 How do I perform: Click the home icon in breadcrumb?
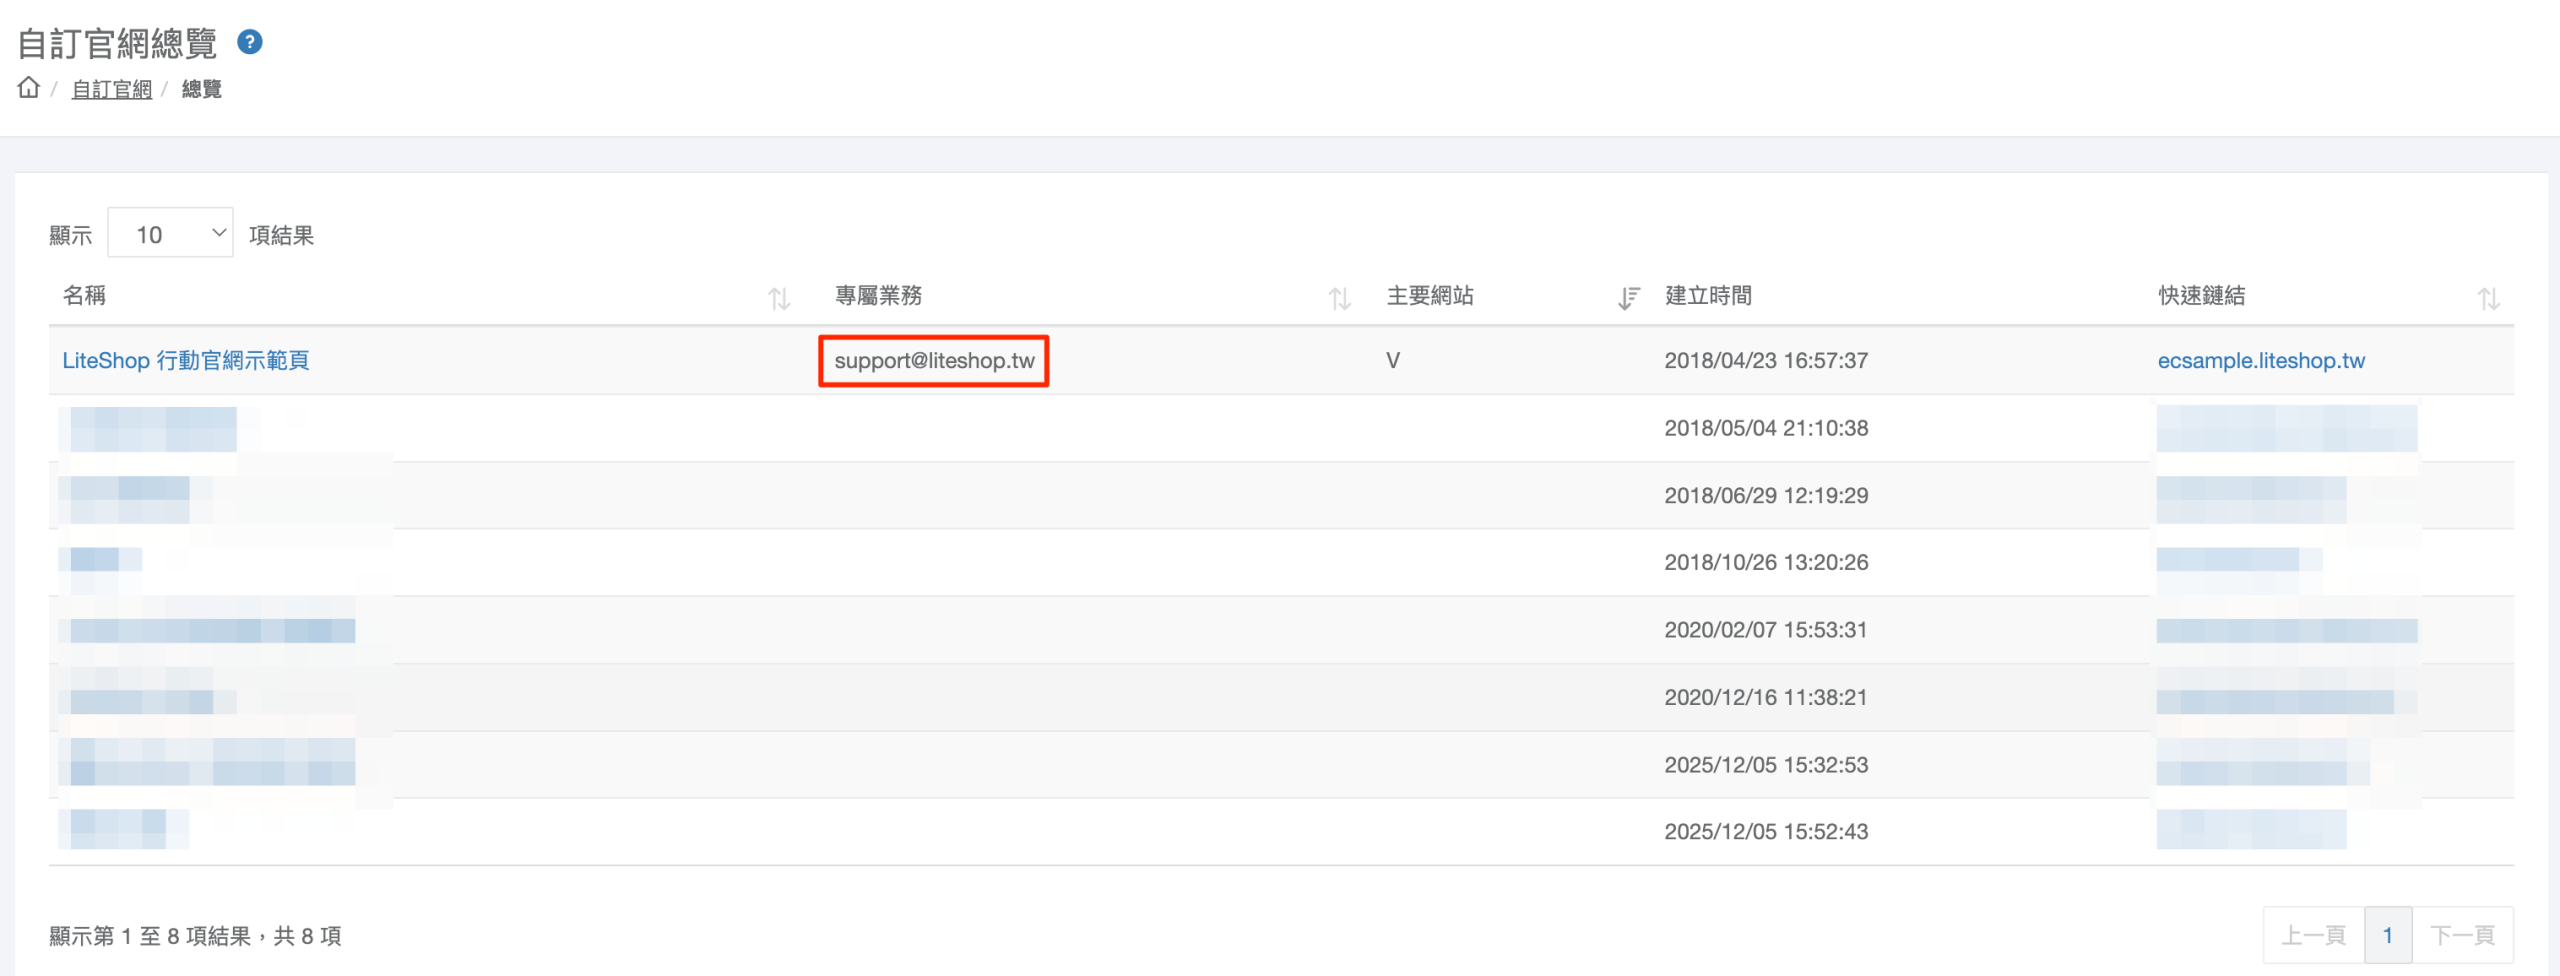[29, 88]
